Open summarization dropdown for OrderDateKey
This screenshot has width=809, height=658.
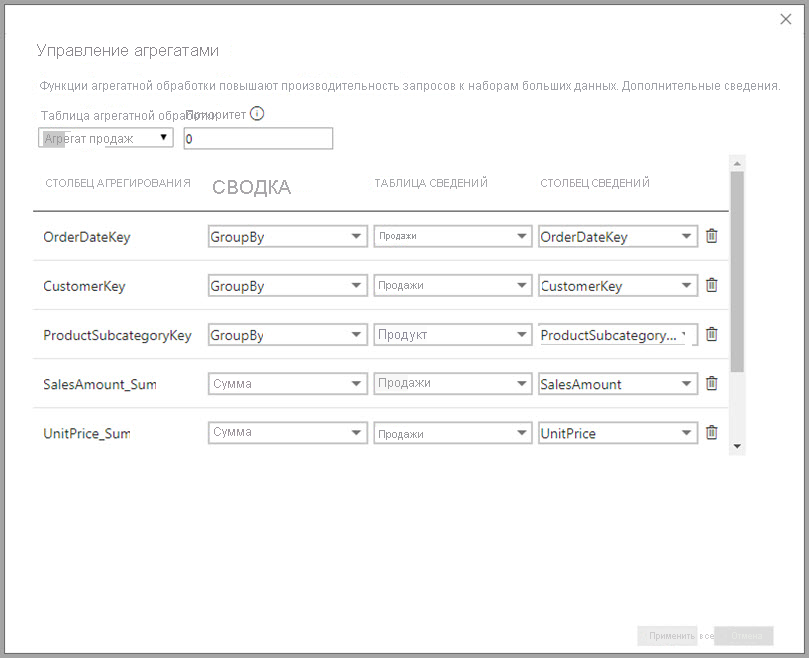click(288, 236)
